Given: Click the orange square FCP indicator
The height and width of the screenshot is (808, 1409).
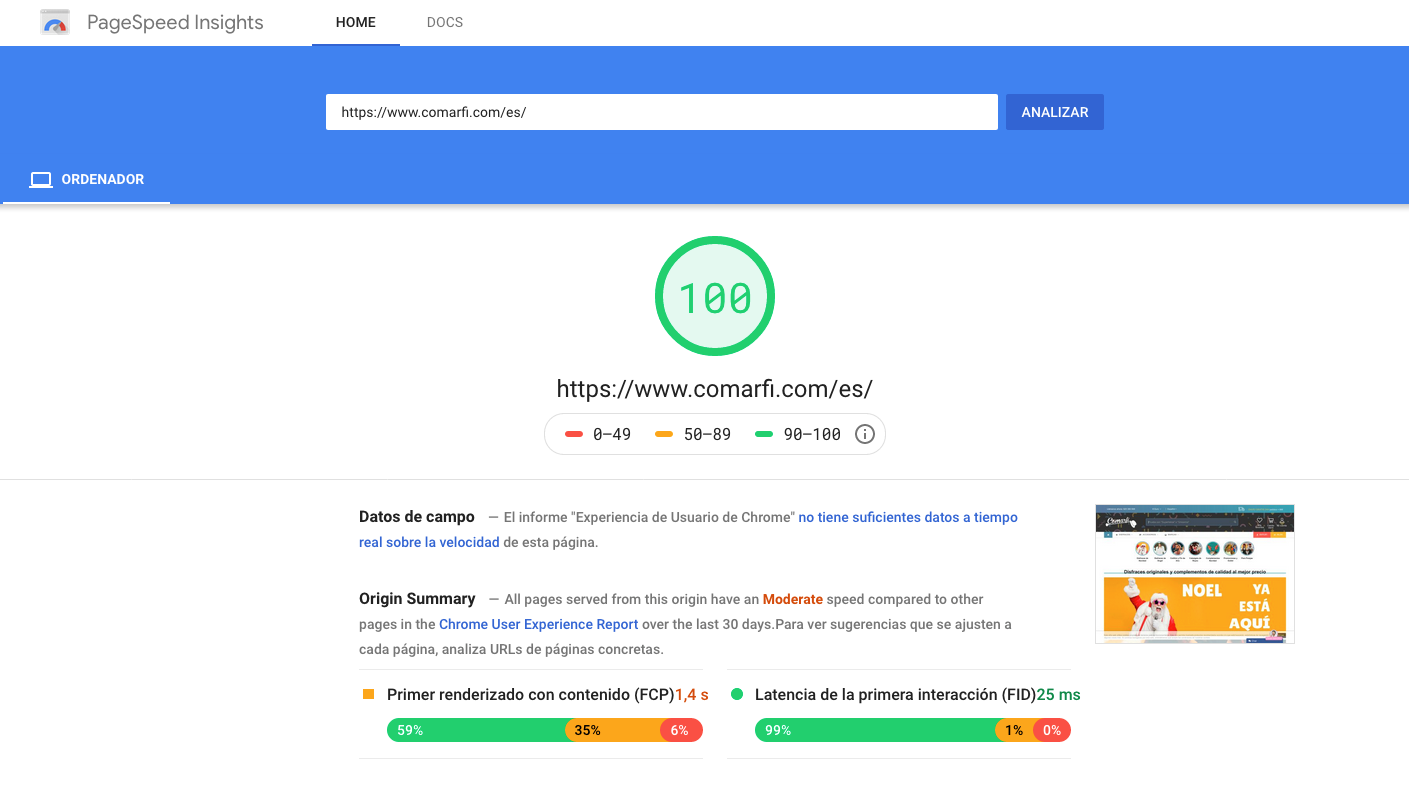Looking at the screenshot, I should tap(368, 694).
